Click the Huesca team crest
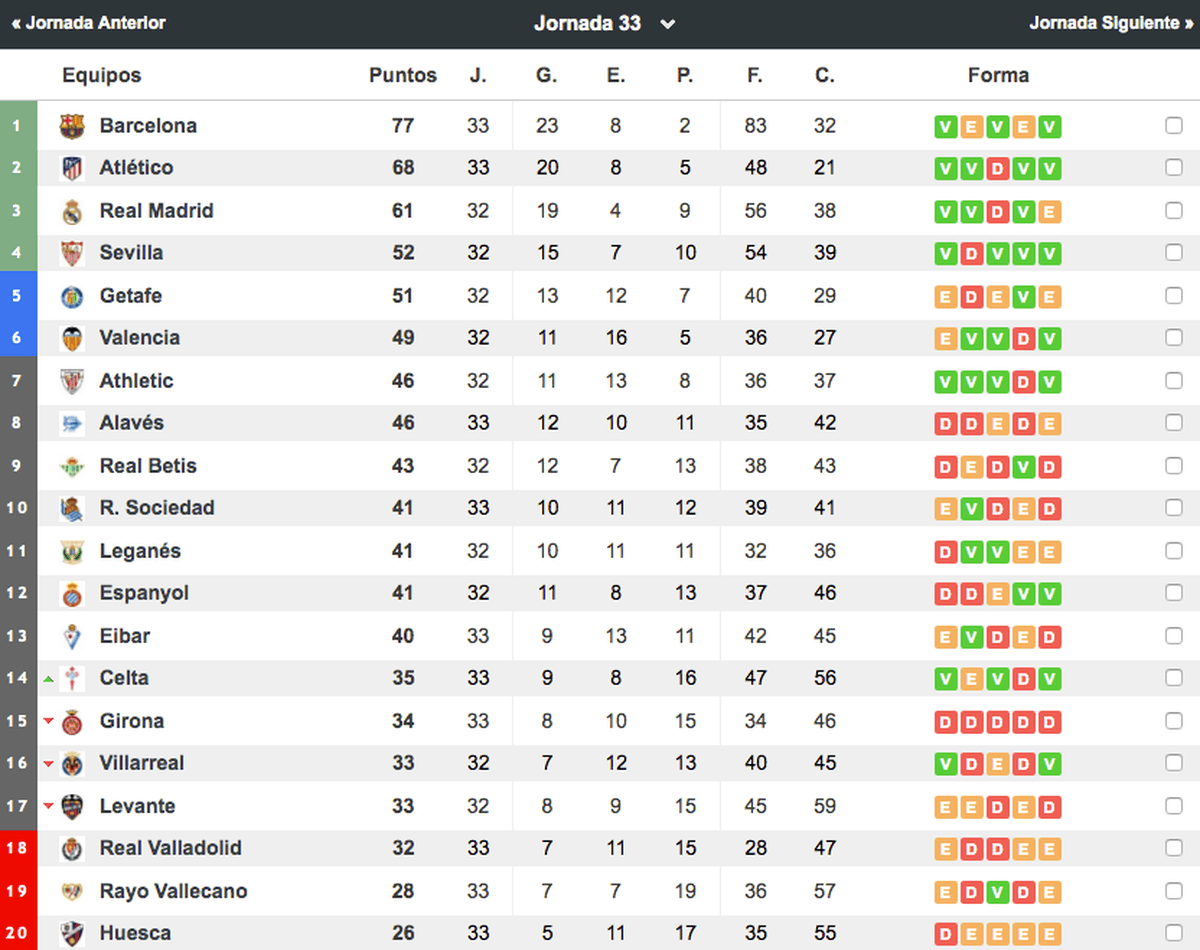The height and width of the screenshot is (950, 1200). pos(72,933)
